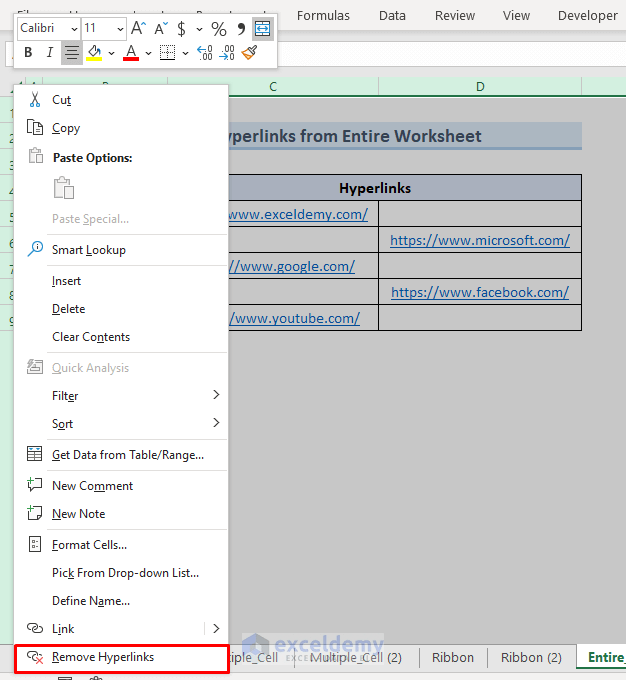This screenshot has width=626, height=680.
Task: Switch to Ribbon (2) sheet tab
Action: pos(531,657)
